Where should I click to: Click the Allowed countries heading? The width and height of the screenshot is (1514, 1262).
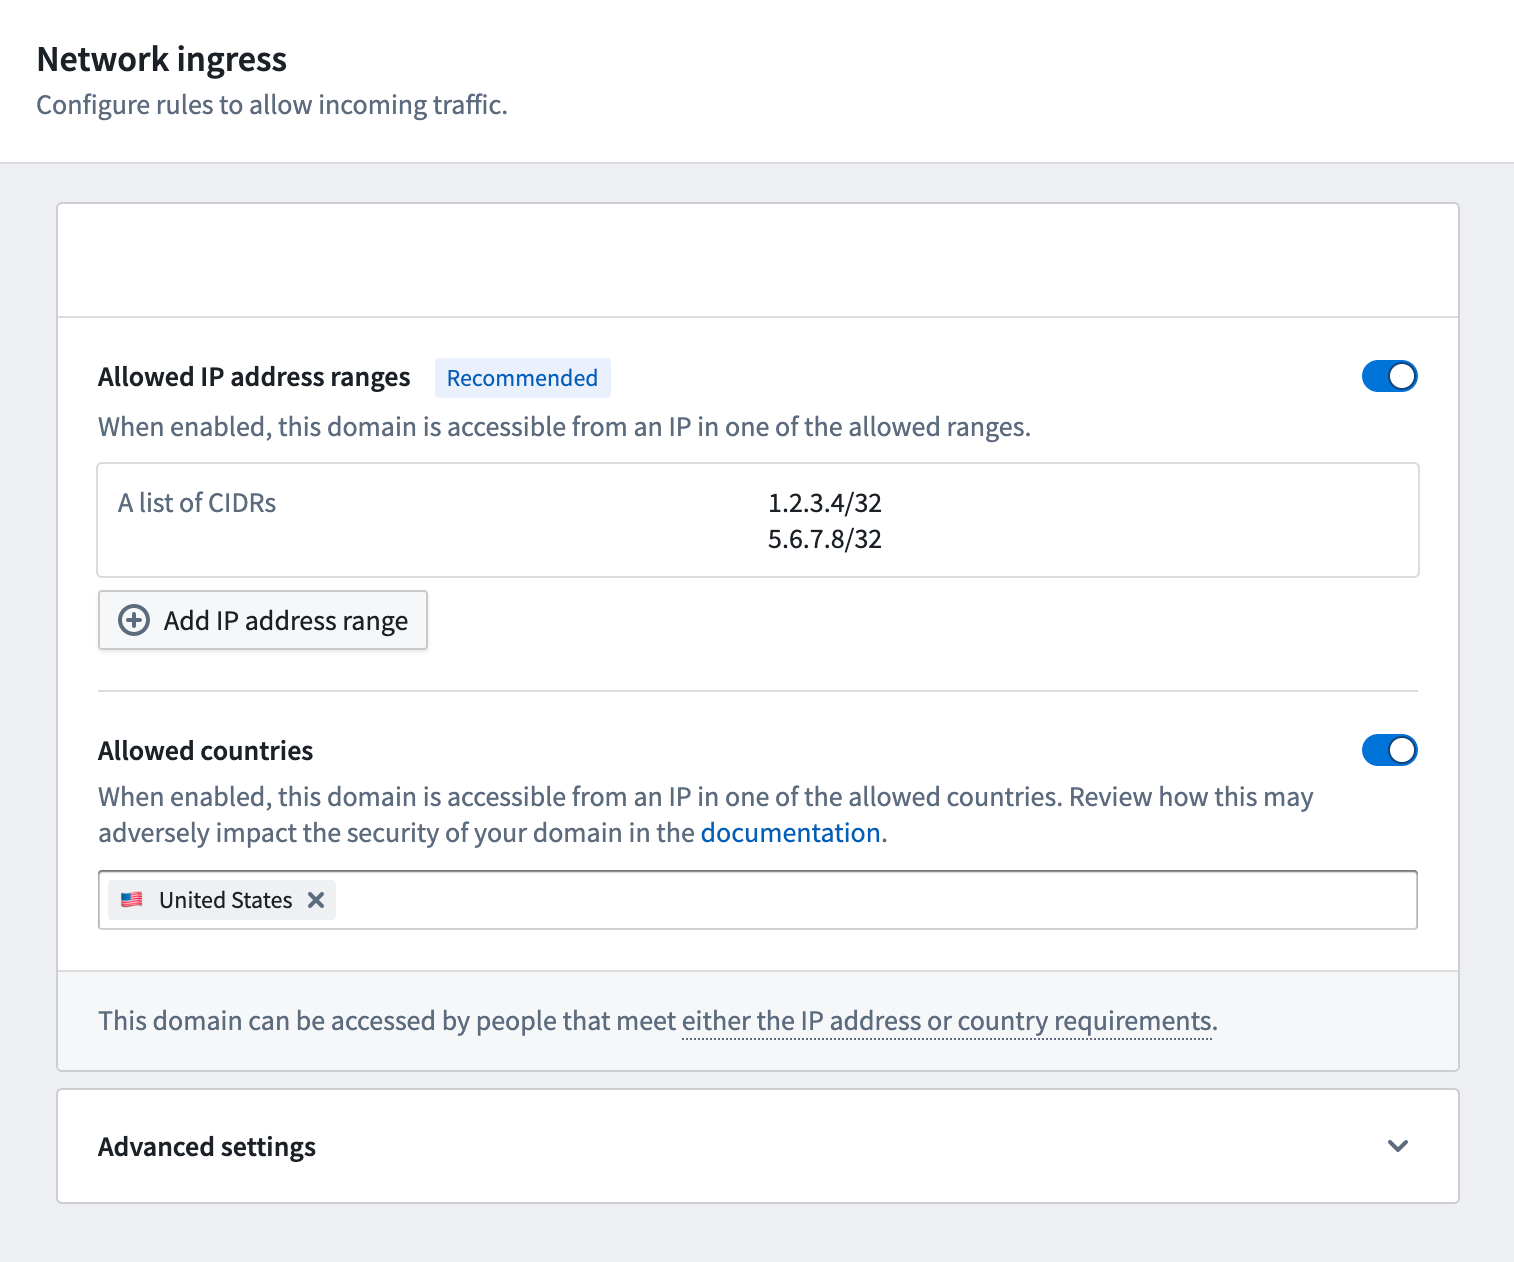[x=206, y=751]
